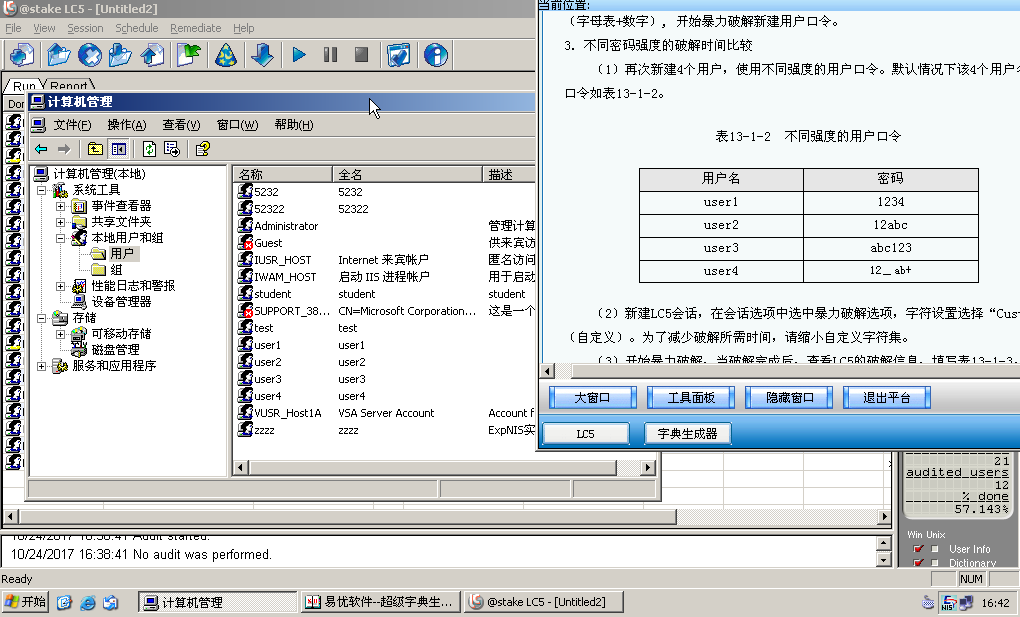Click the Back arrow in Computer Management toolbar
Viewport: 1020px width, 617px height.
tap(42, 149)
